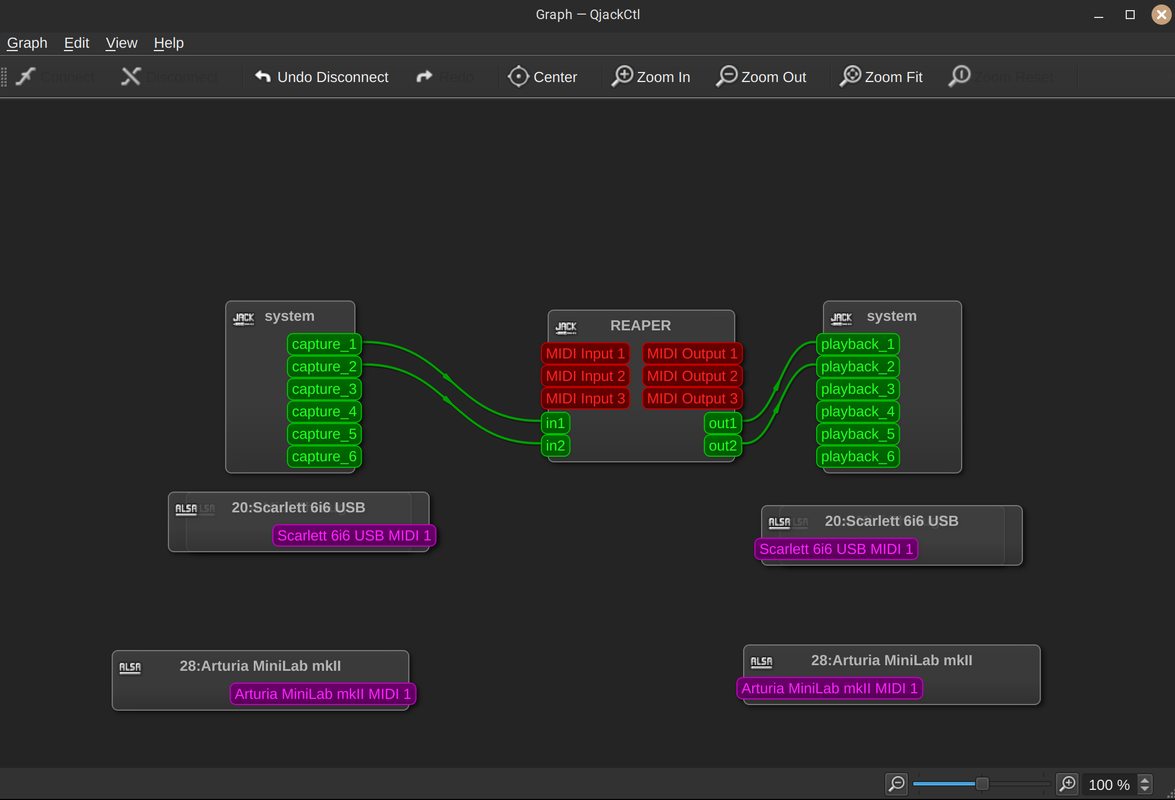
Task: Decrease zoom percentage with down arrow
Action: pyautogui.click(x=1145, y=790)
